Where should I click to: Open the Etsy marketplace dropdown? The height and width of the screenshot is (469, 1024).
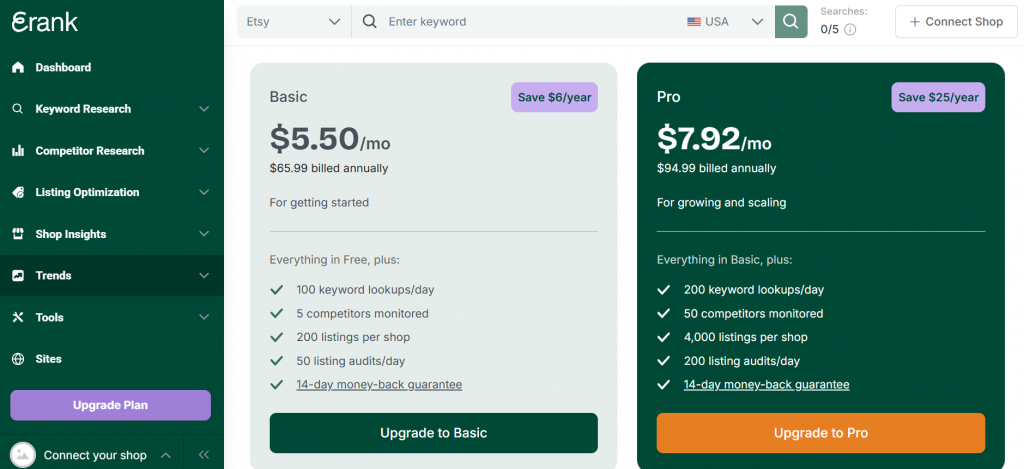coord(293,22)
